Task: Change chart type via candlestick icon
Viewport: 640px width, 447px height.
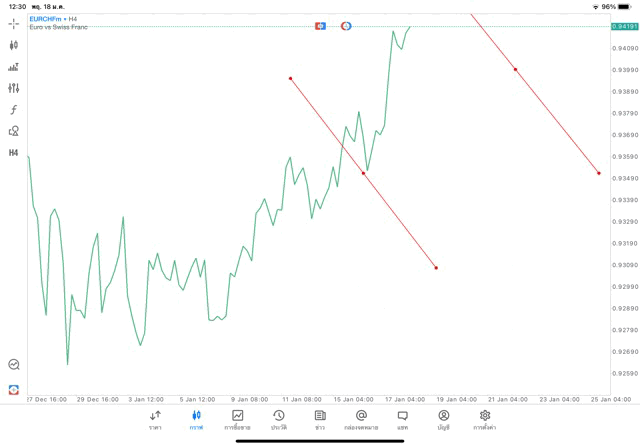Action: tap(14, 45)
